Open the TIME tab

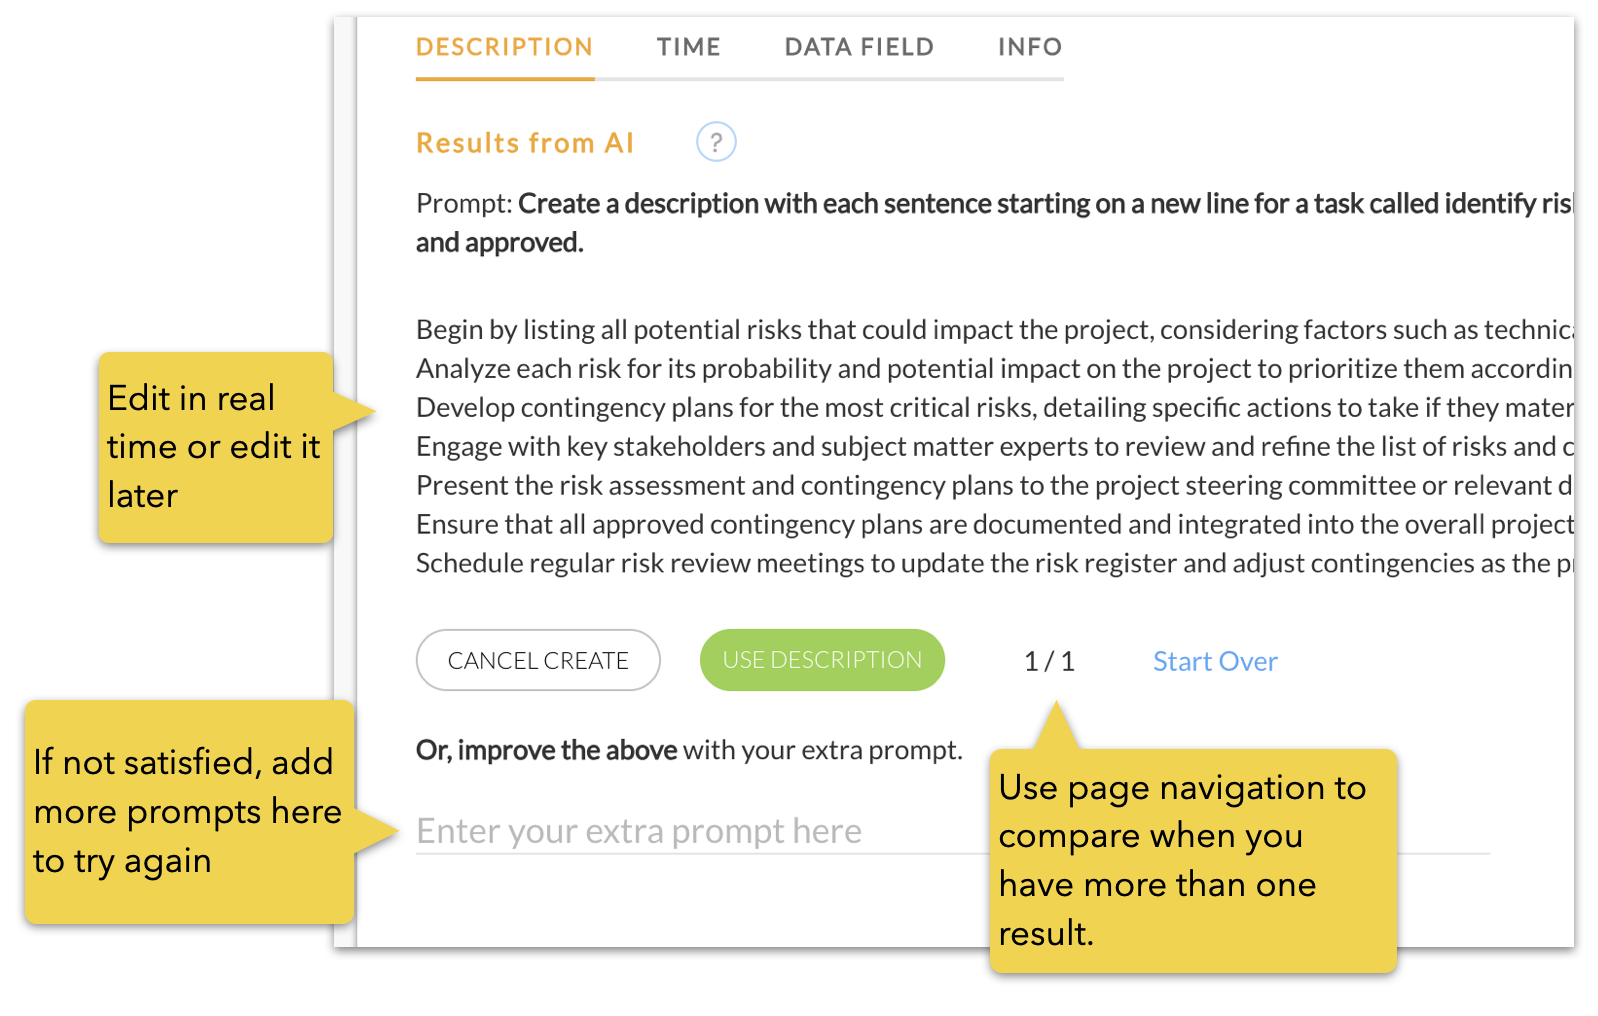point(689,47)
